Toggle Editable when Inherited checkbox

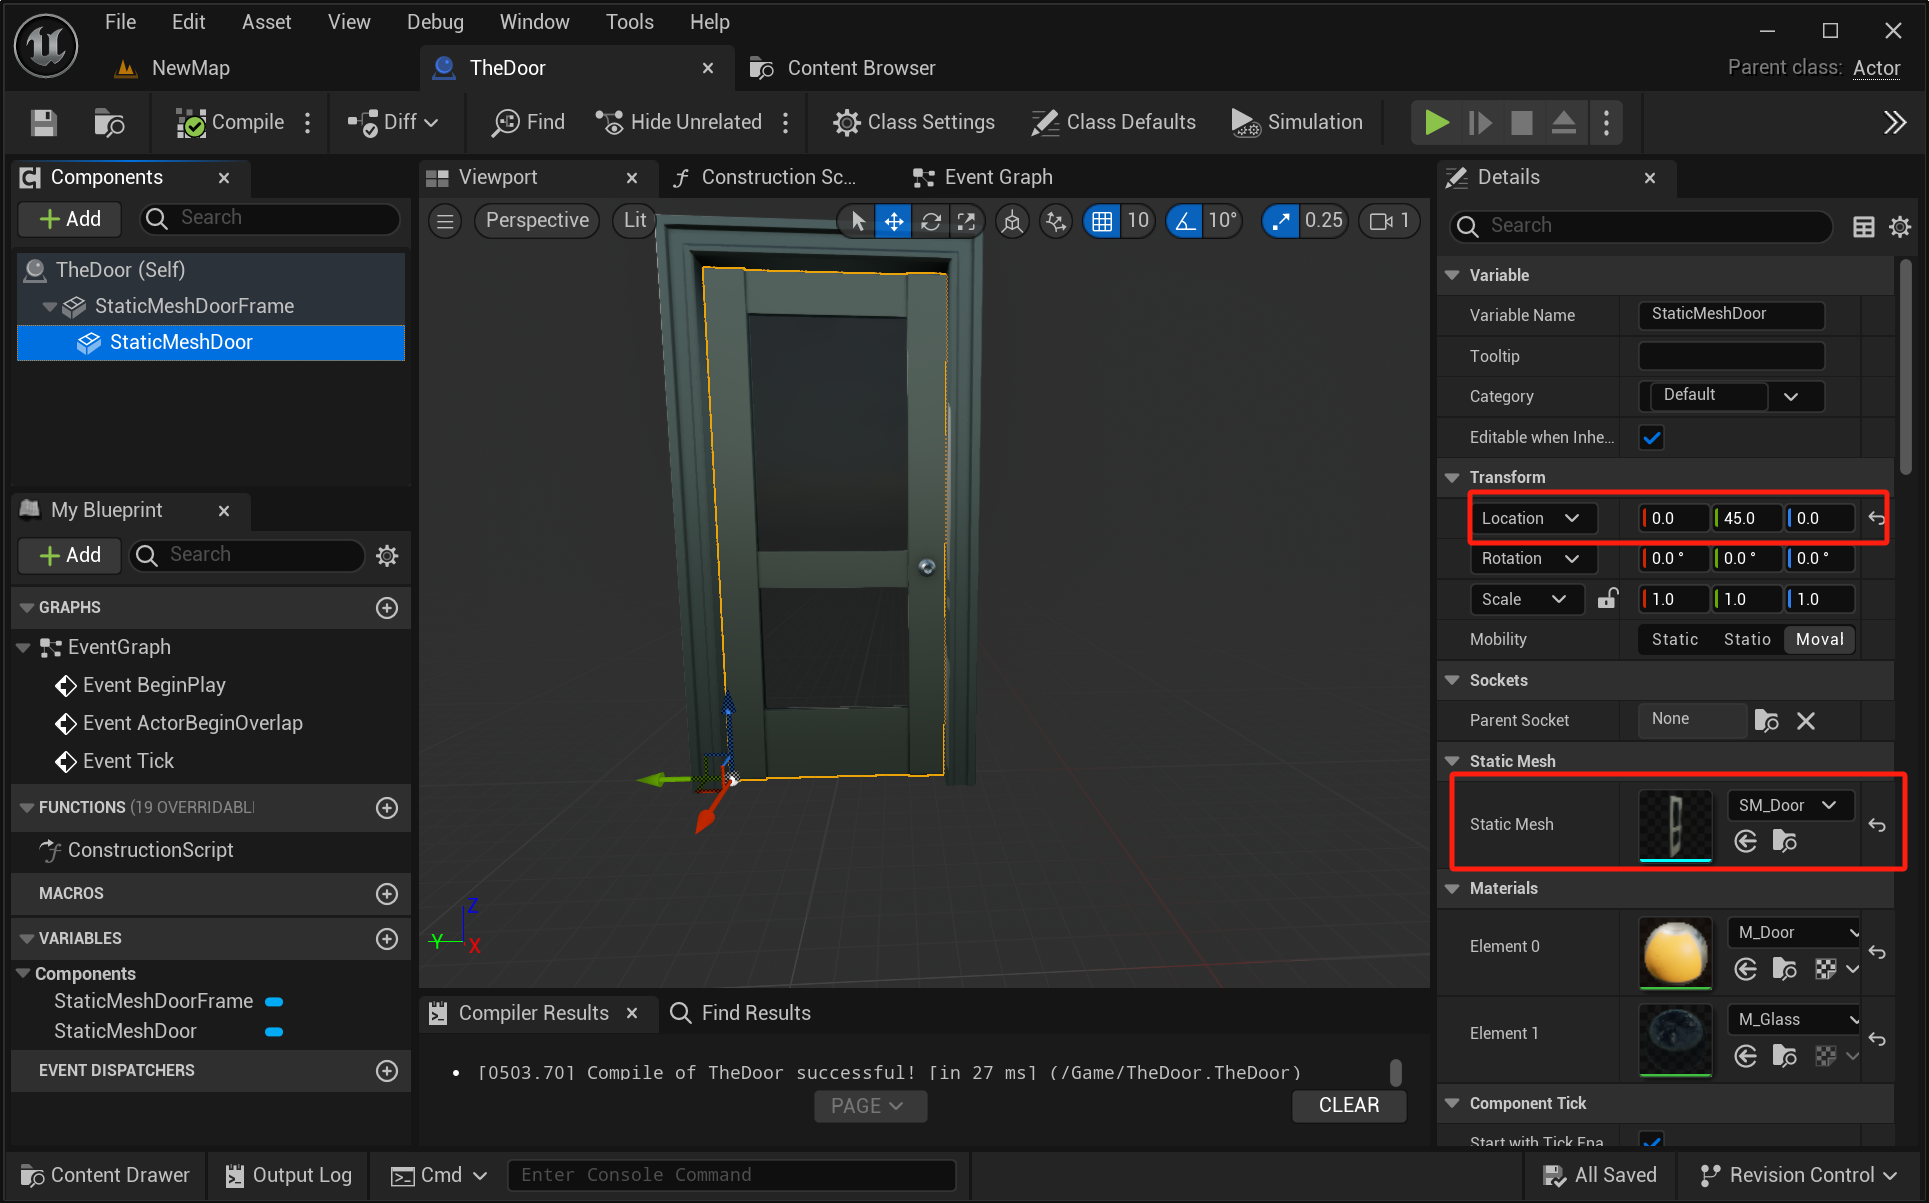click(1651, 437)
